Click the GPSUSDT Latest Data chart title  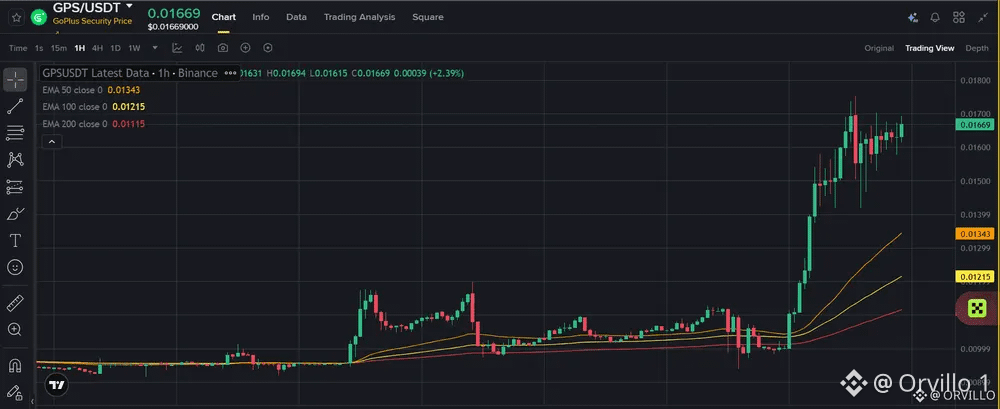pyautogui.click(x=130, y=73)
